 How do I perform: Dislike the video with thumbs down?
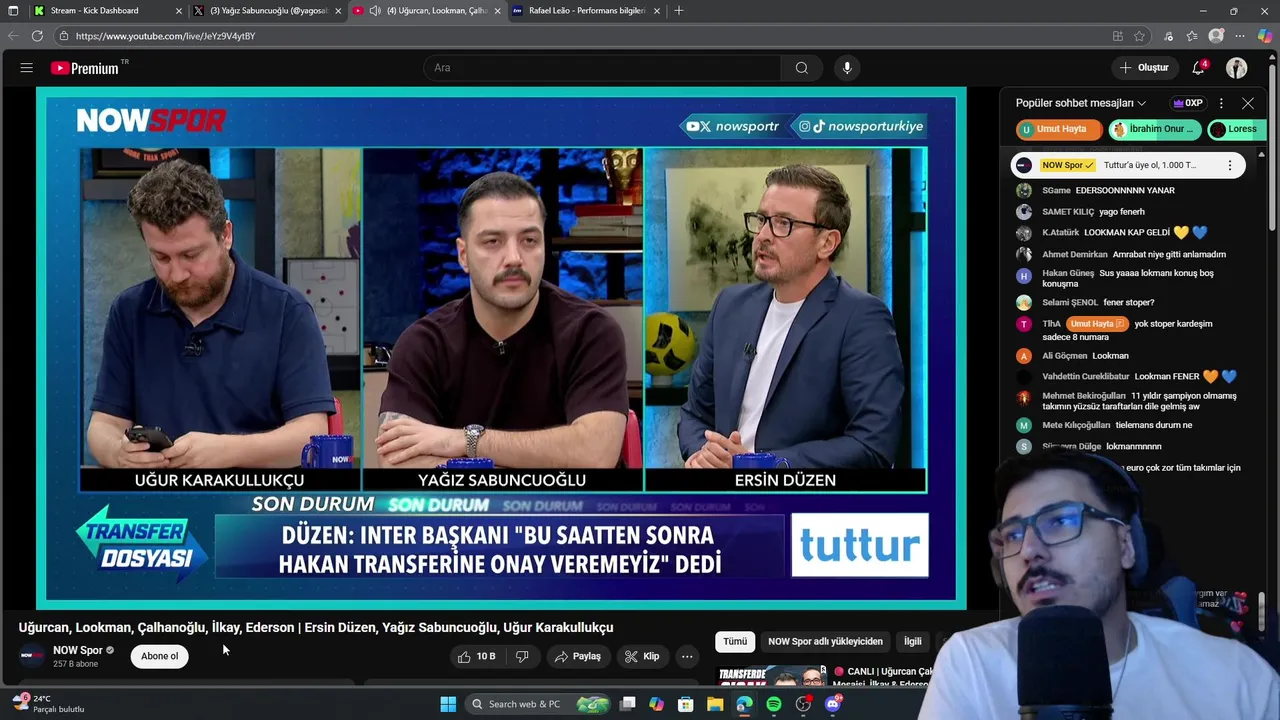[522, 656]
